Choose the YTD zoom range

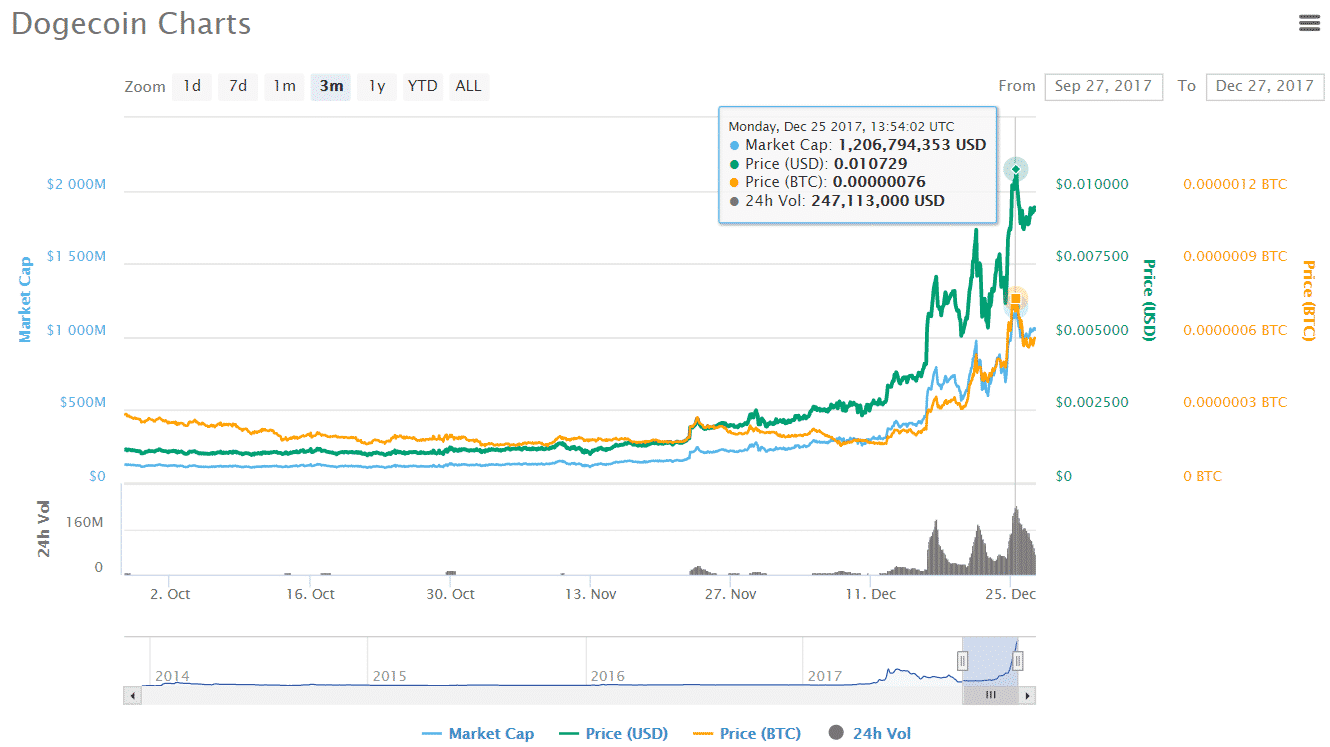pos(422,86)
